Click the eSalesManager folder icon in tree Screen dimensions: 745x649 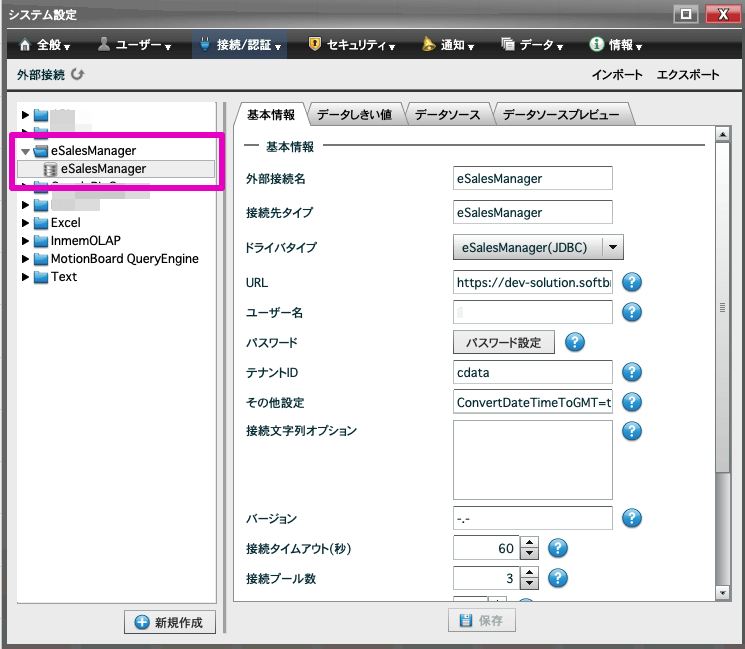(x=41, y=151)
